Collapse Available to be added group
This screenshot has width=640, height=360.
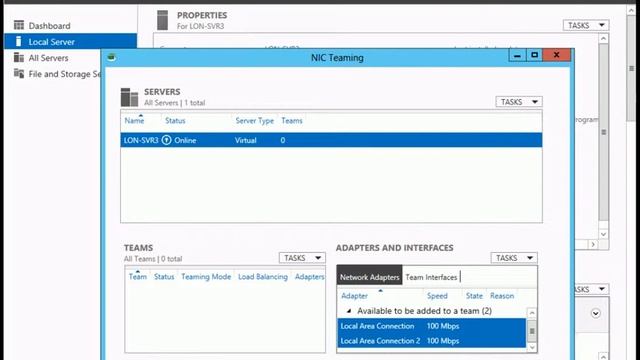(349, 311)
